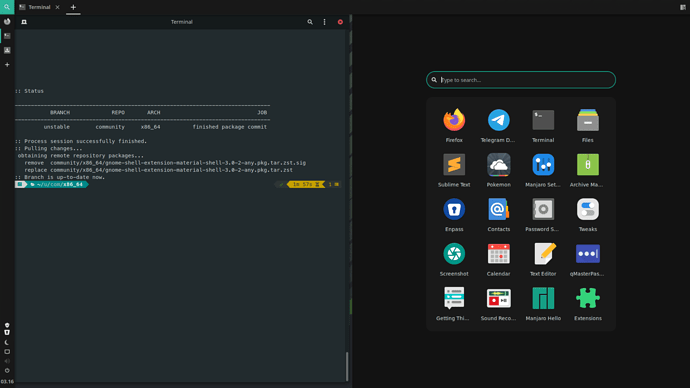The width and height of the screenshot is (690, 388).
Task: Toggle the night light moon icon
Action: tap(7, 342)
